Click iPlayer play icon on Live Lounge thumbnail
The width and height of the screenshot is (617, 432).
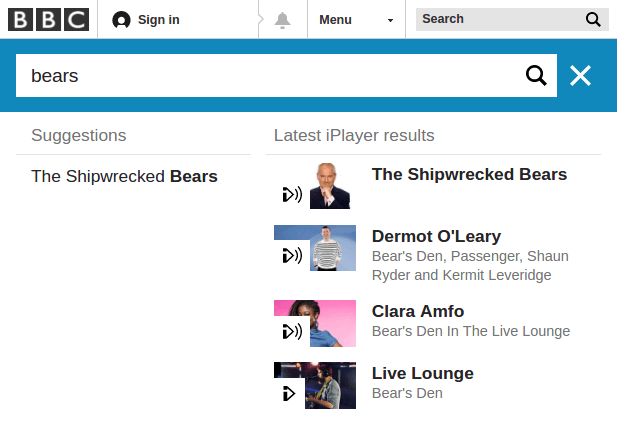(x=289, y=393)
